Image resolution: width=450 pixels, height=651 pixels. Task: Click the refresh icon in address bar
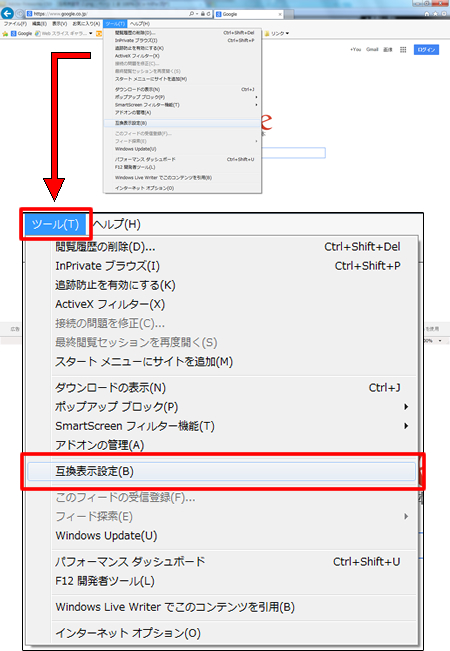point(209,14)
